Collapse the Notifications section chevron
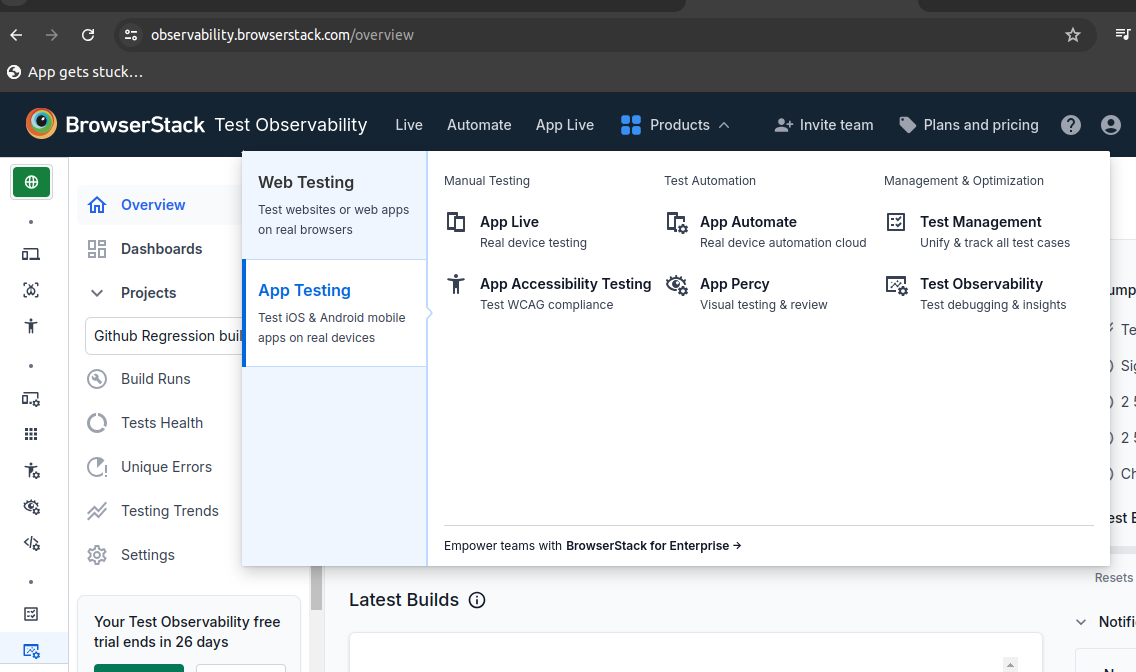Viewport: 1136px width, 672px height. (x=1081, y=622)
